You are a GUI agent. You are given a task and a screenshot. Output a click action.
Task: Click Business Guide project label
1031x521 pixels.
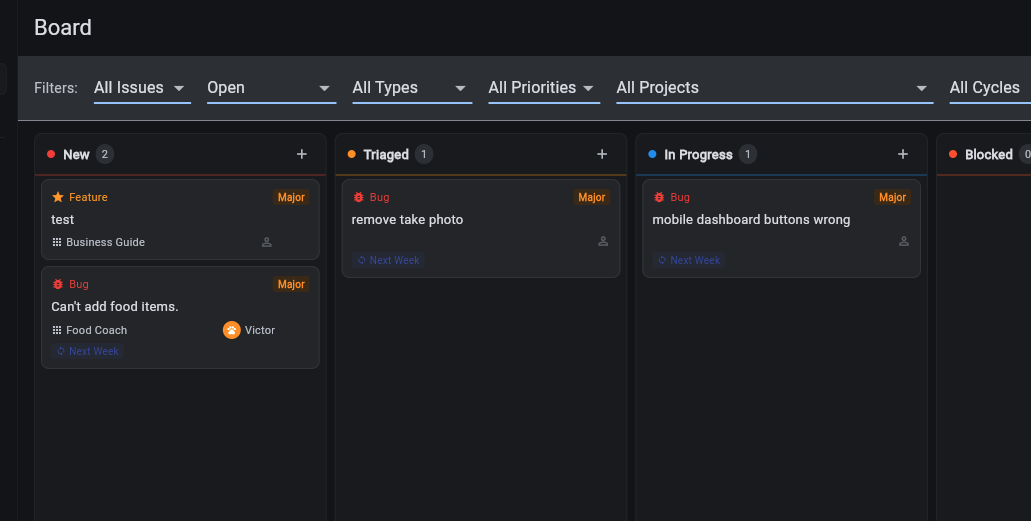105,242
